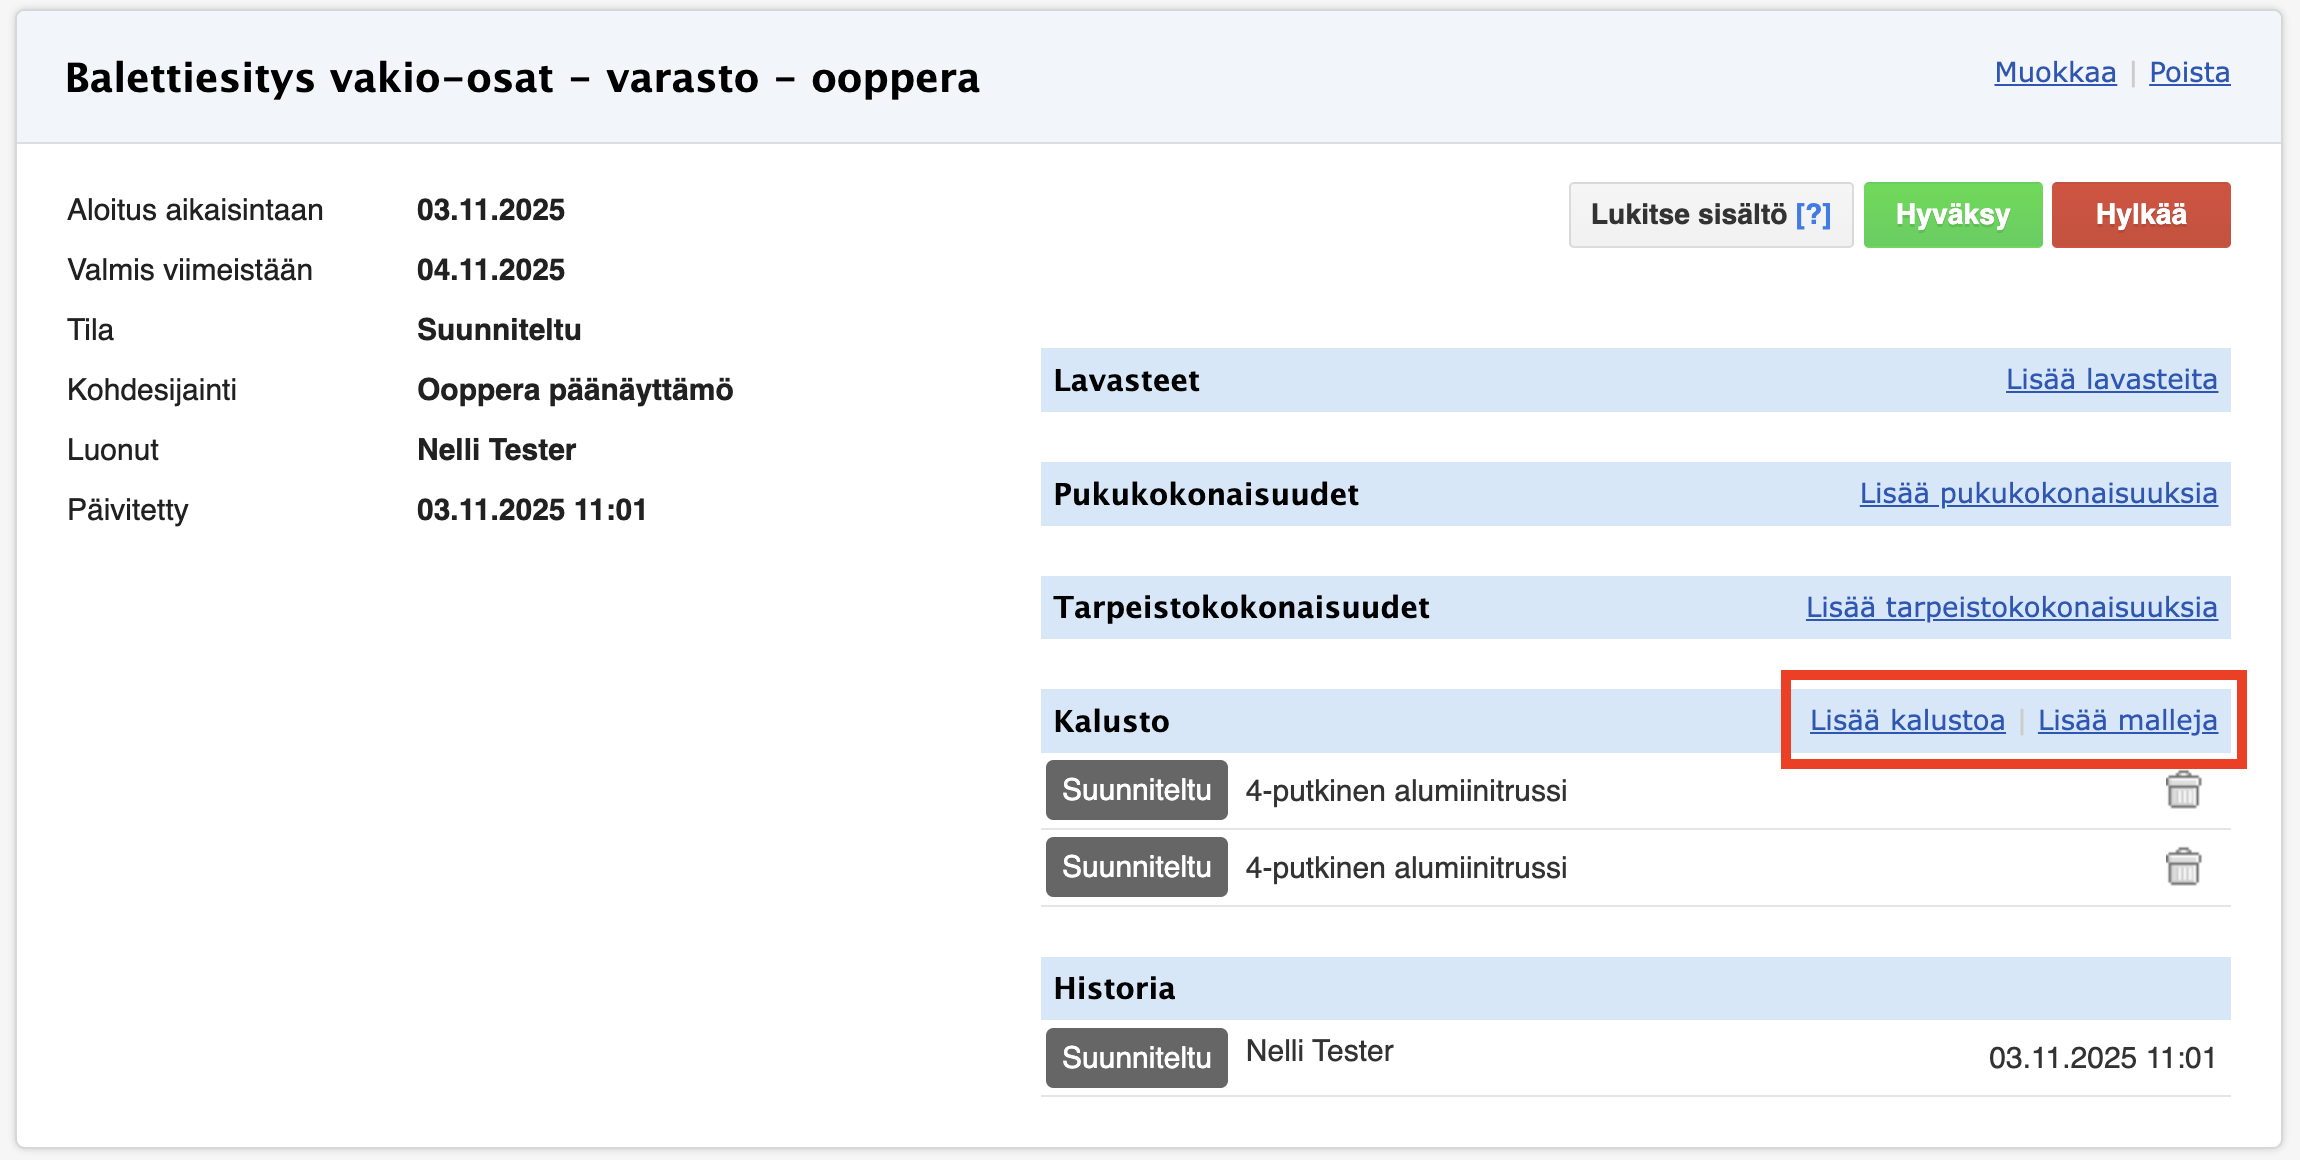Click Suunniteltu badge on second Kalusto row
Image resolution: width=2300 pixels, height=1160 pixels.
click(x=1136, y=867)
